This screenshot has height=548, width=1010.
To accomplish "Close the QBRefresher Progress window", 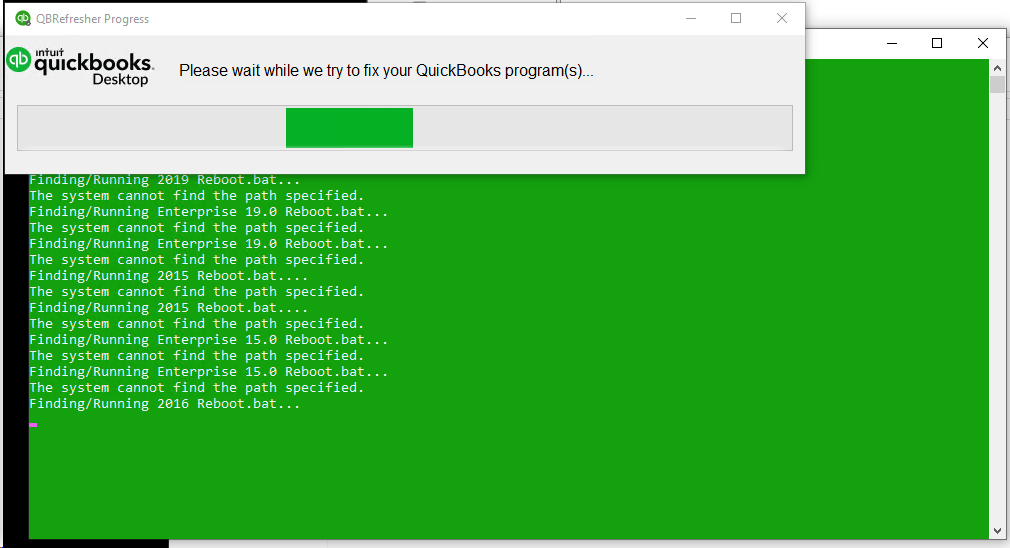I will [781, 19].
